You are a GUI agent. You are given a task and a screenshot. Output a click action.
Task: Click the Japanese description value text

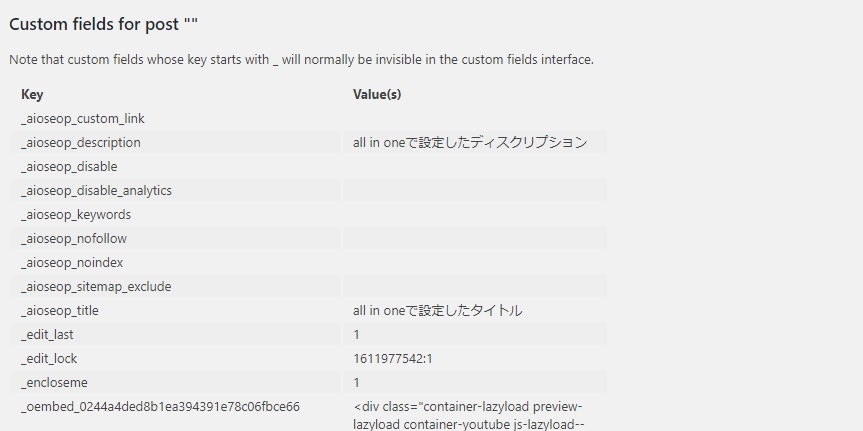coord(470,143)
